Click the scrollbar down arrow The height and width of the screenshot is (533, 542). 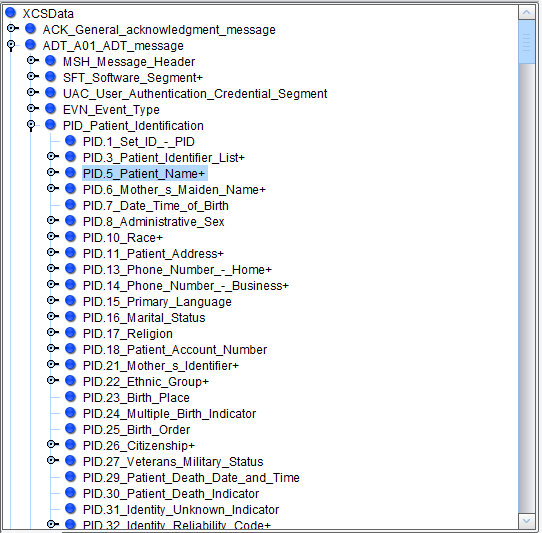click(527, 521)
